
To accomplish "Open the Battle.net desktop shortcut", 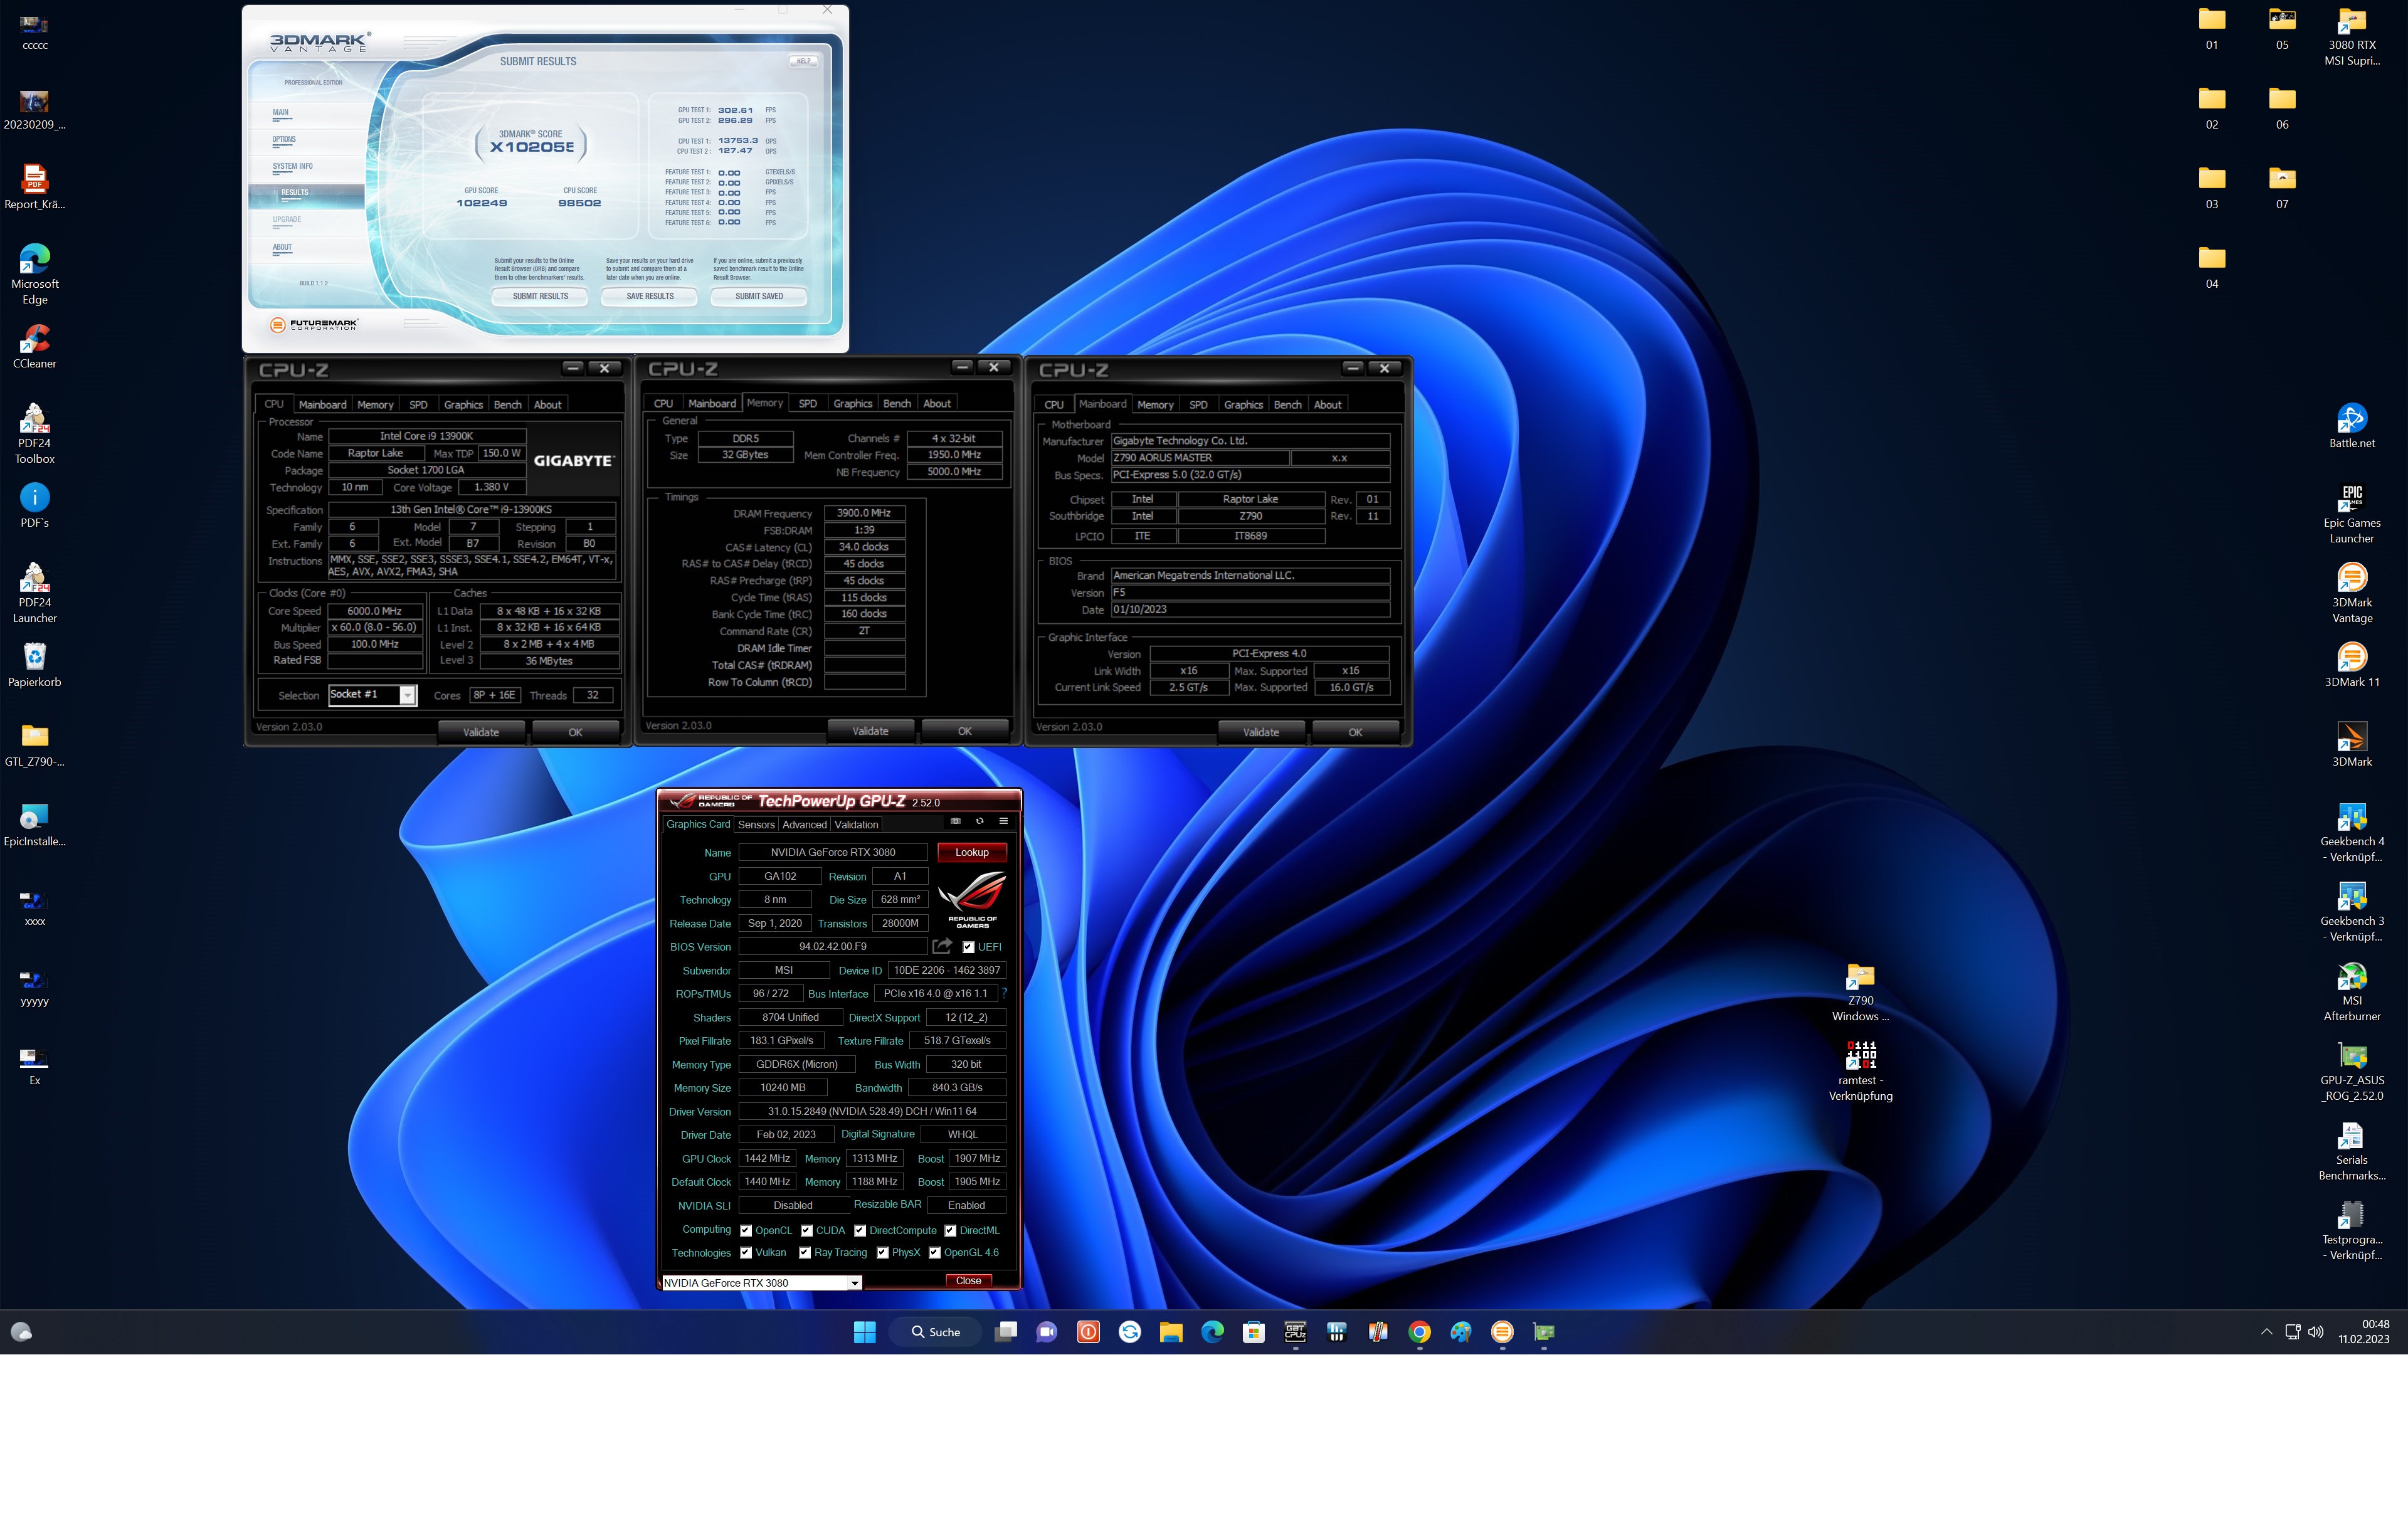I will (2351, 426).
